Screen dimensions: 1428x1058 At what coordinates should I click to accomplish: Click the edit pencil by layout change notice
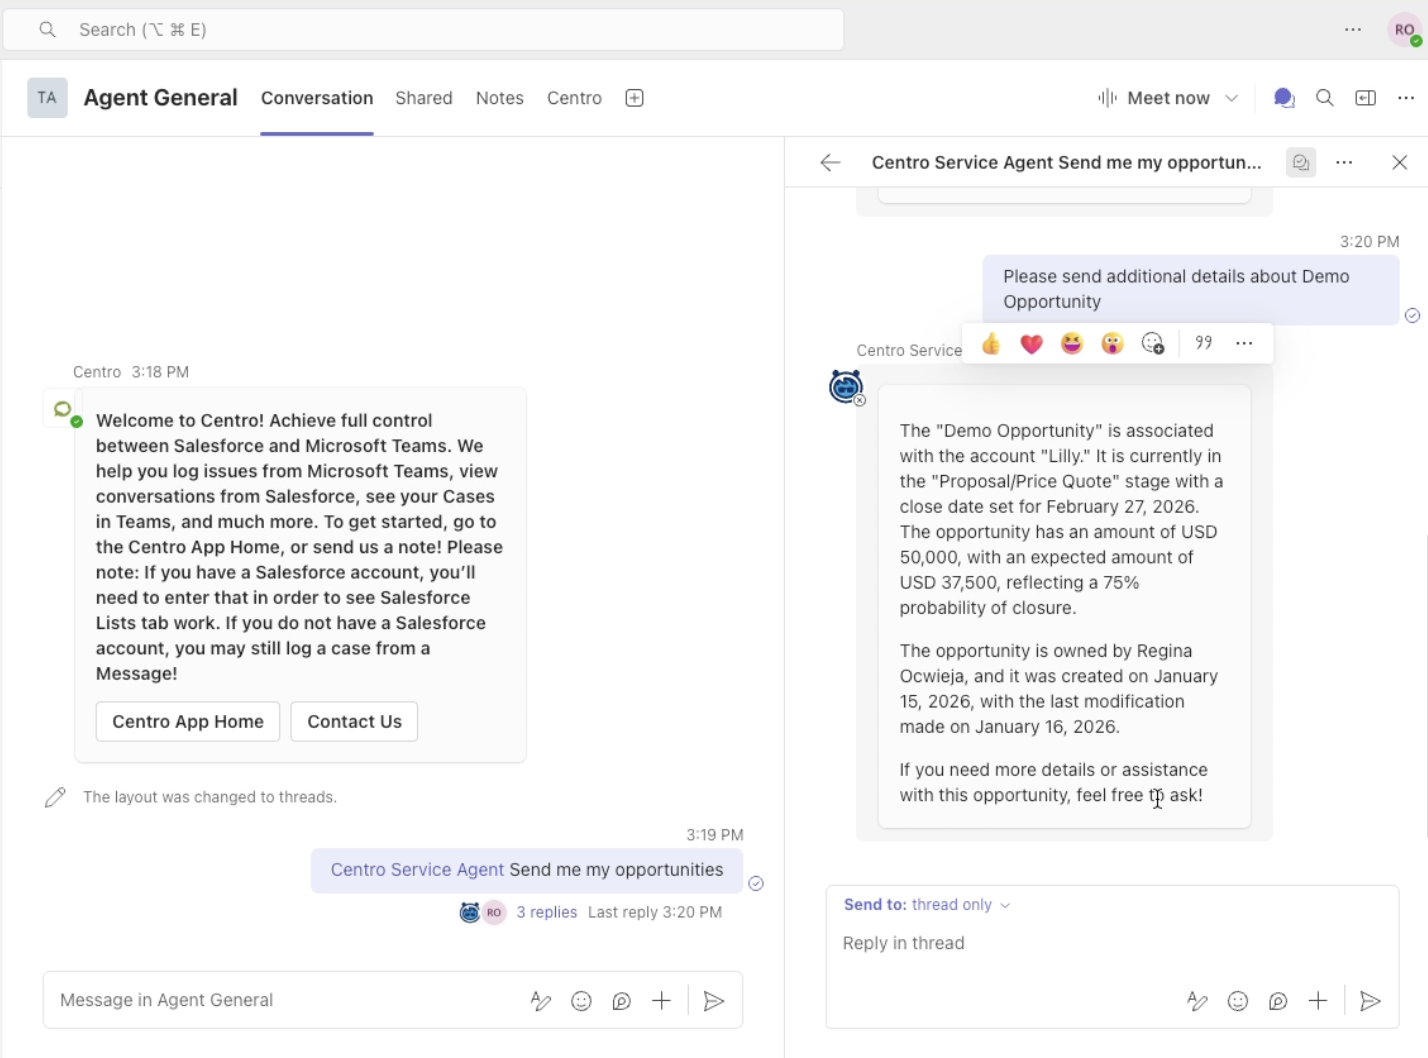[55, 798]
